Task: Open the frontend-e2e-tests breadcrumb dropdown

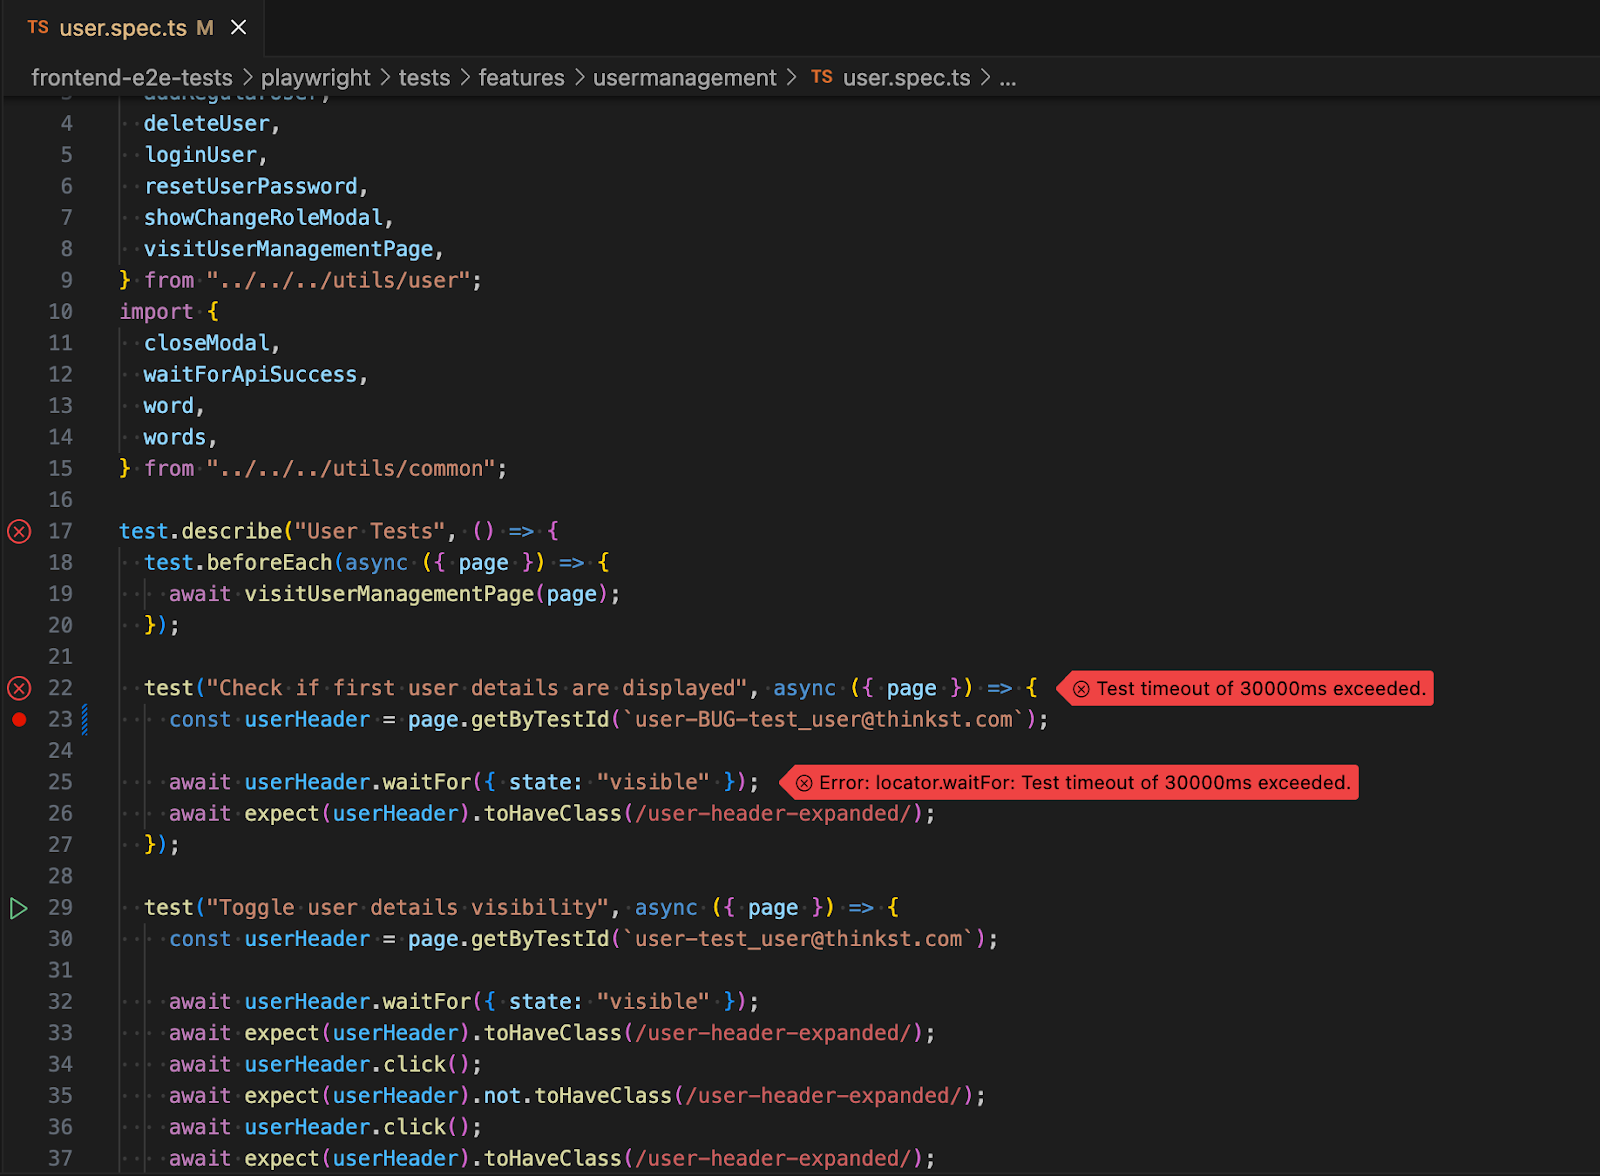Action: [x=131, y=78]
